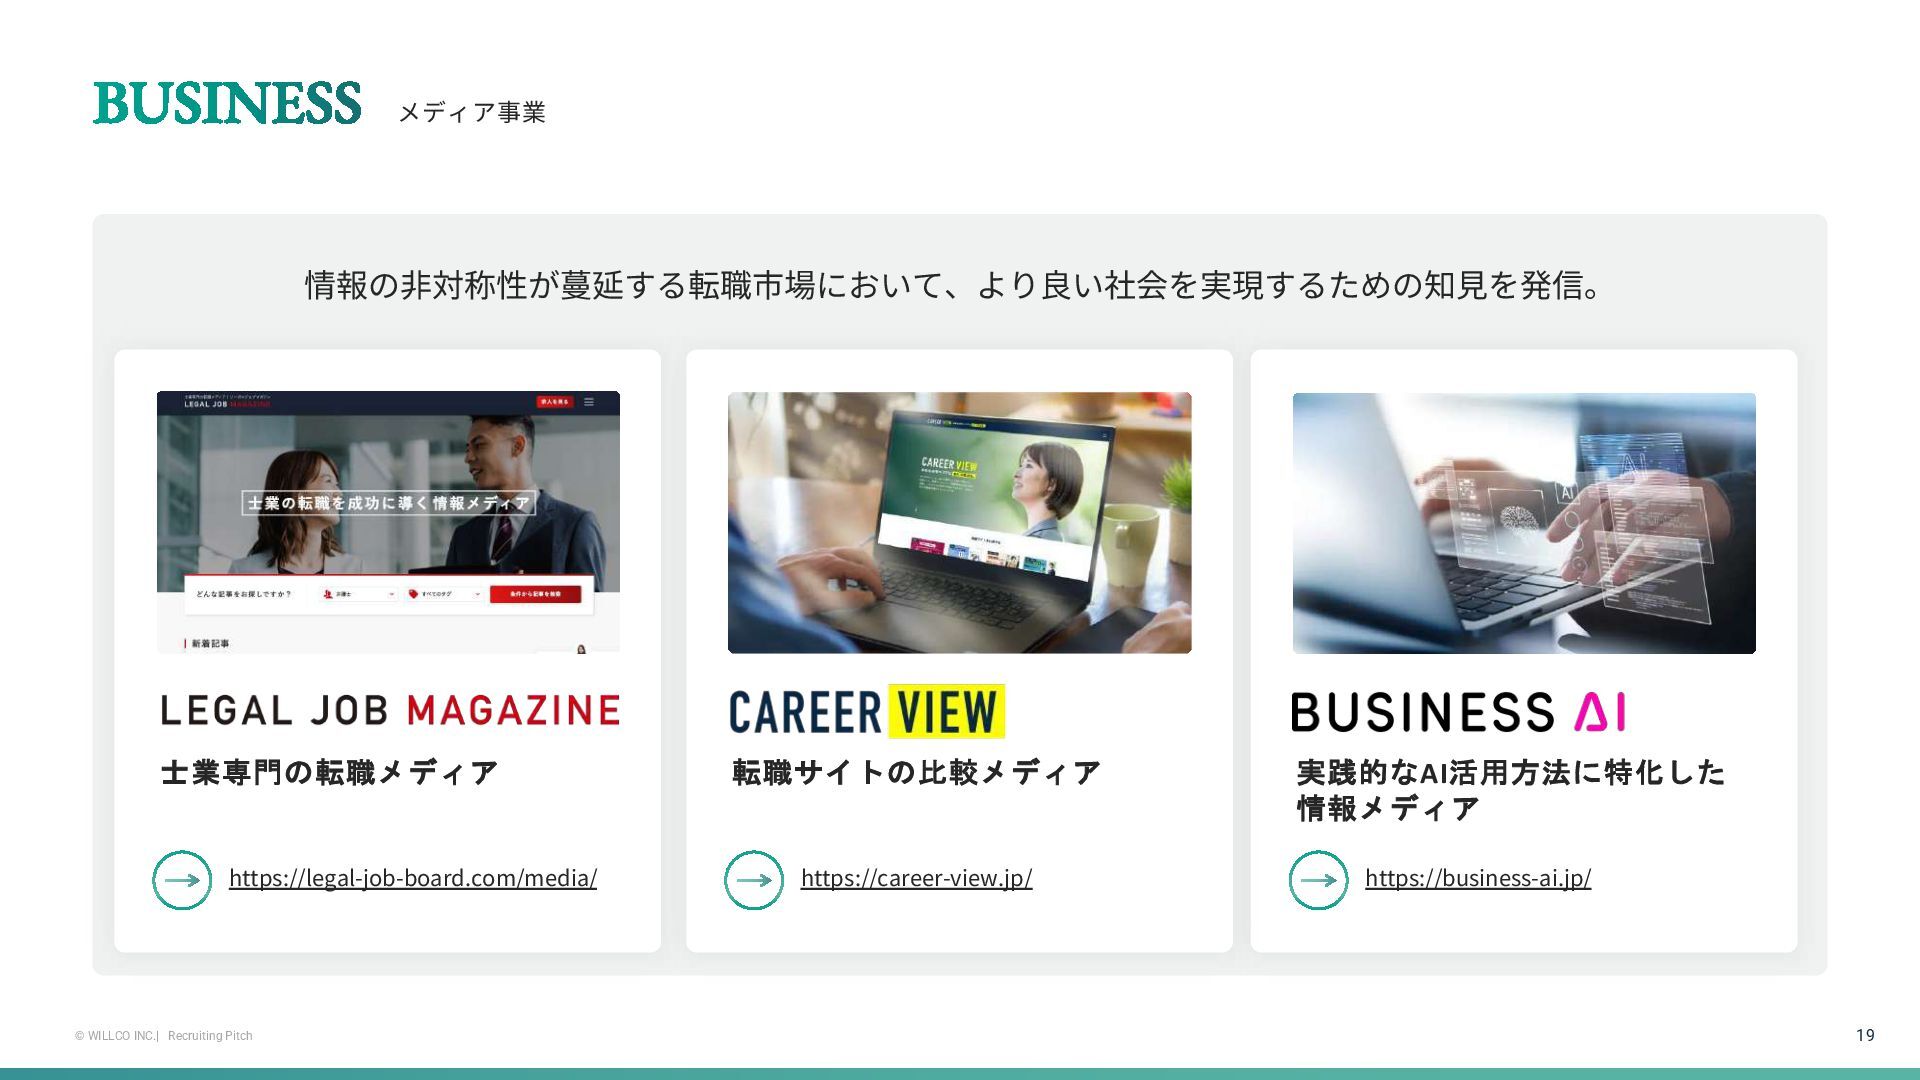Click the WILLCO INC. Recruiting Pitch footer
This screenshot has width=1920, height=1080.
(164, 1036)
